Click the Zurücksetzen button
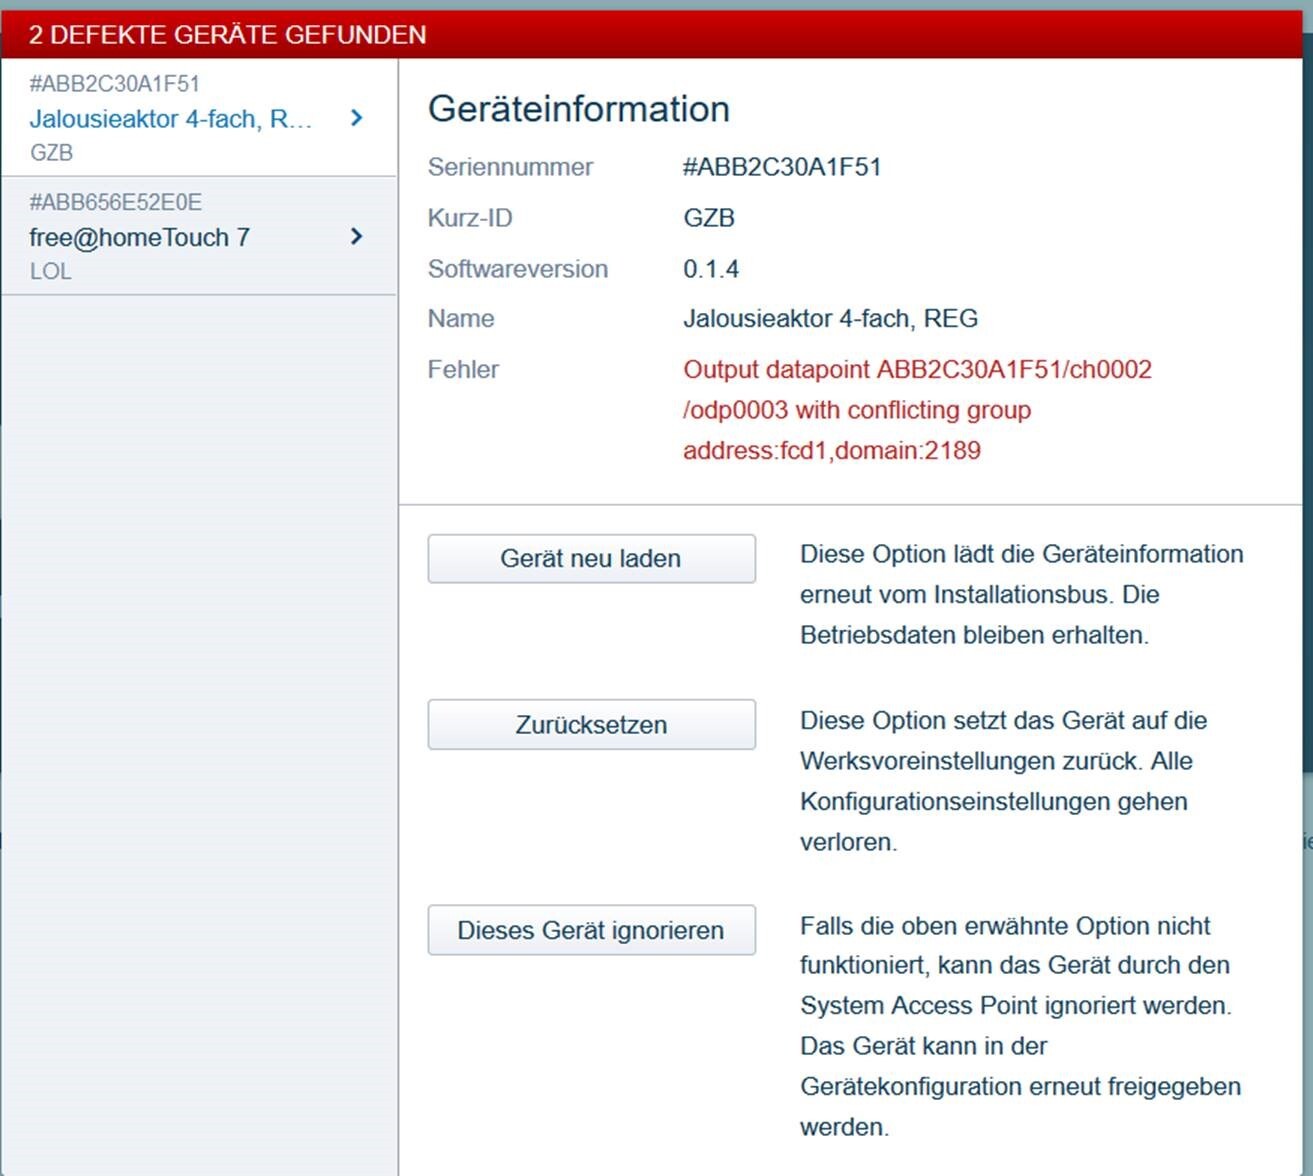 tap(591, 724)
